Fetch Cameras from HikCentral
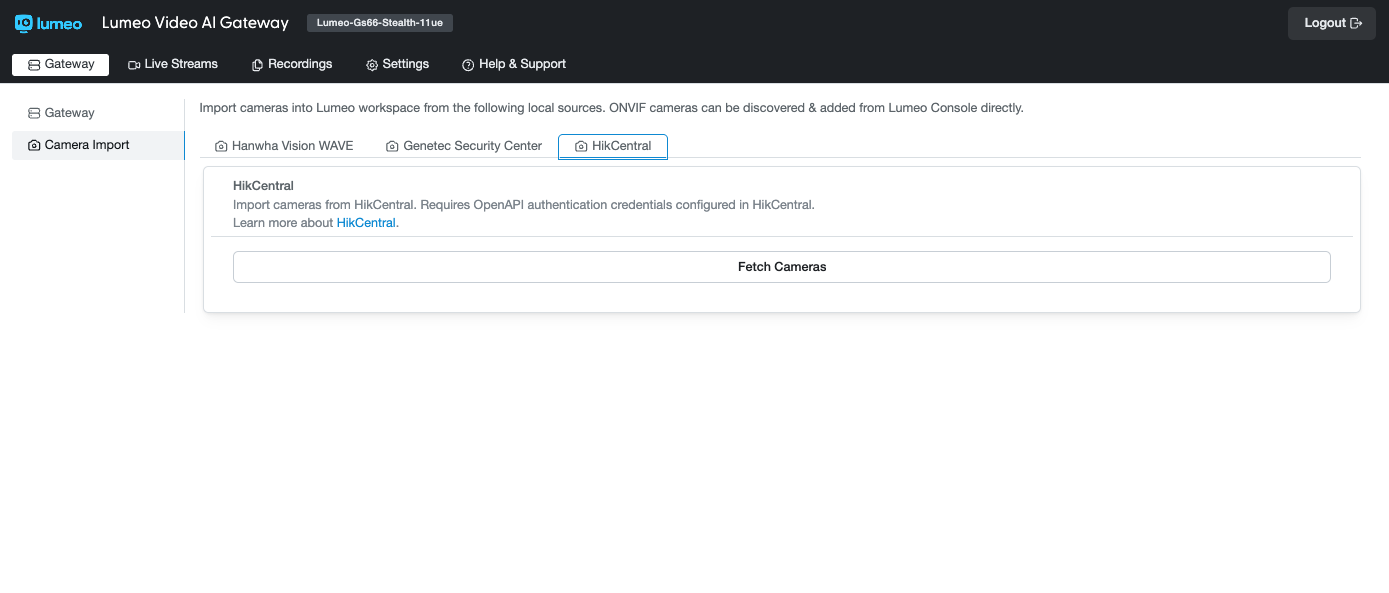1389x593 pixels. [782, 267]
